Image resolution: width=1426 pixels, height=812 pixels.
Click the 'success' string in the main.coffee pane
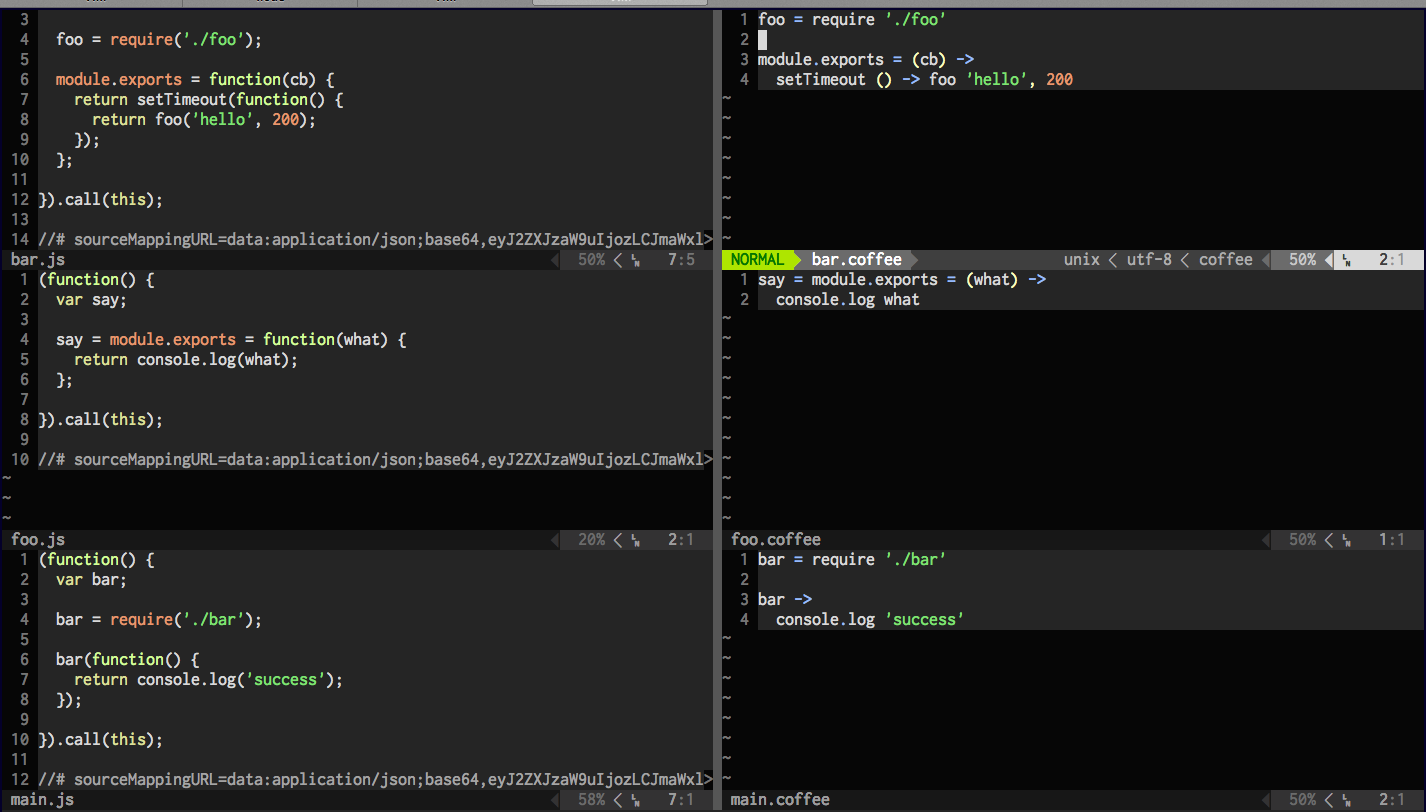(x=924, y=620)
